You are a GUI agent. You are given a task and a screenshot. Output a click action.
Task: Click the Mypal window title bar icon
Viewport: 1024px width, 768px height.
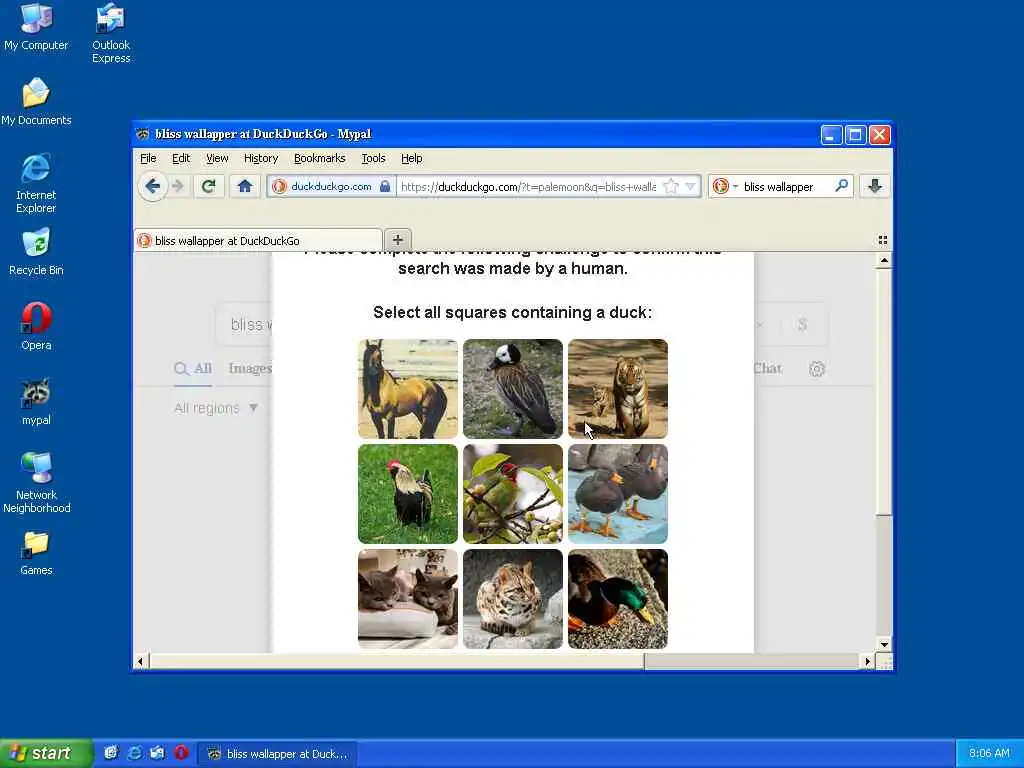coord(143,134)
